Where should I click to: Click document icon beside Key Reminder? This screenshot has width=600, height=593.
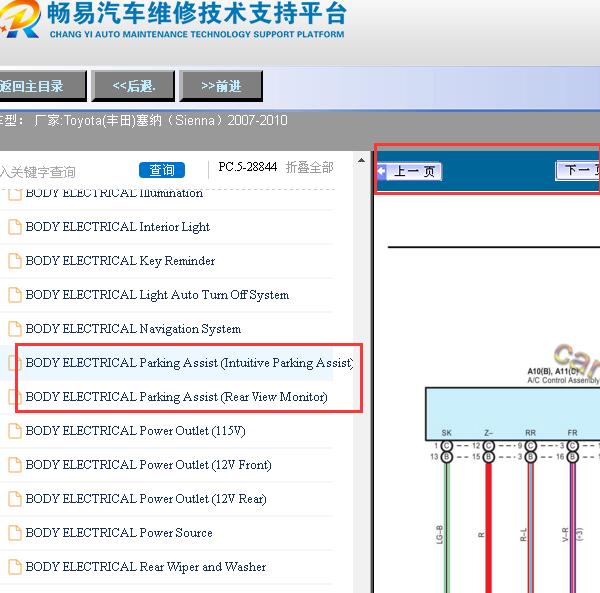15,261
